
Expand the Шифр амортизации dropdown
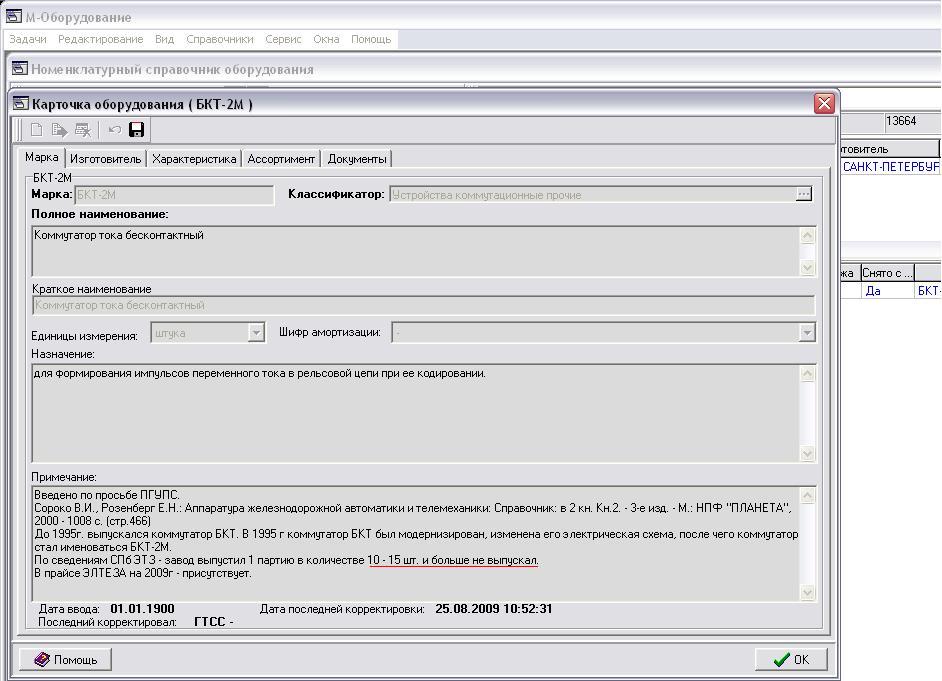pos(807,333)
